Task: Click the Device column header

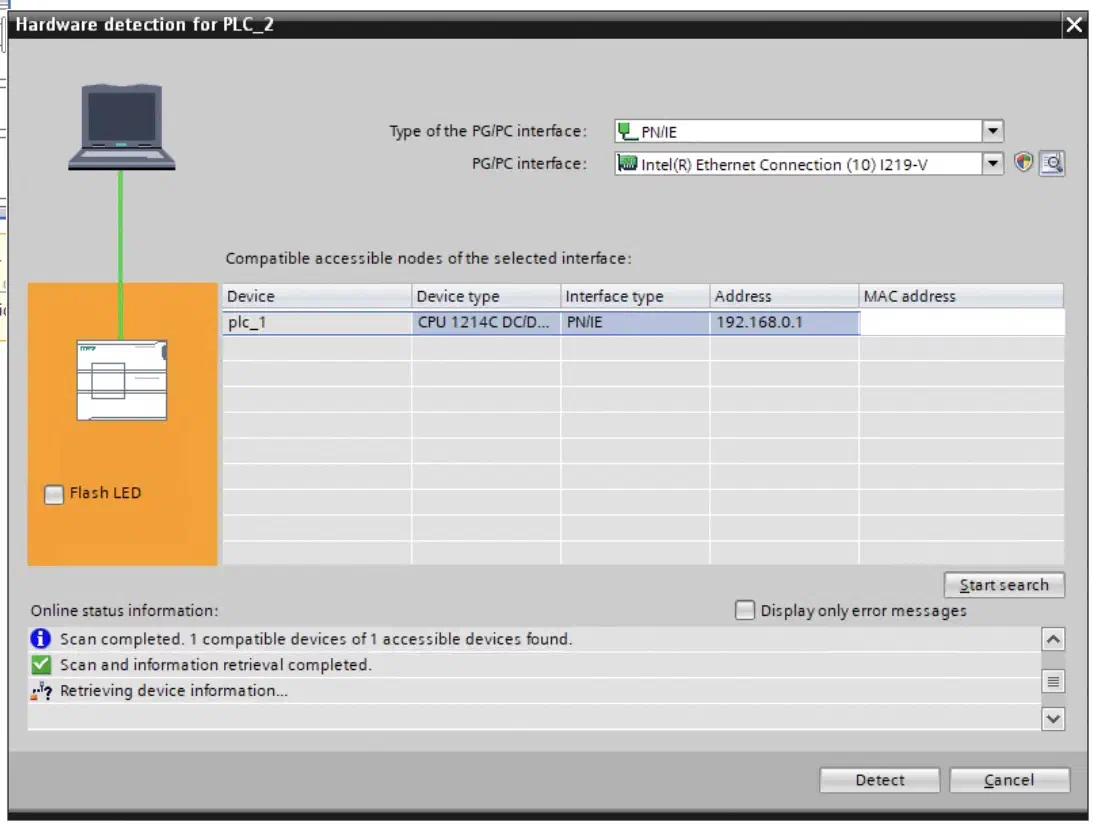Action: [317, 296]
